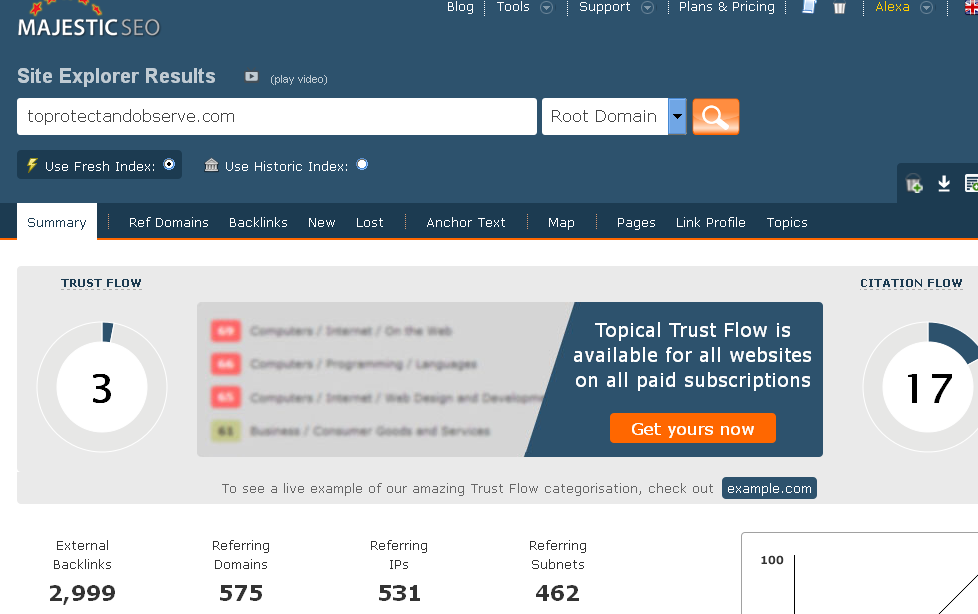Image resolution: width=978 pixels, height=614 pixels.
Task: Click the External Backlinks value 2,999
Action: pos(82,593)
